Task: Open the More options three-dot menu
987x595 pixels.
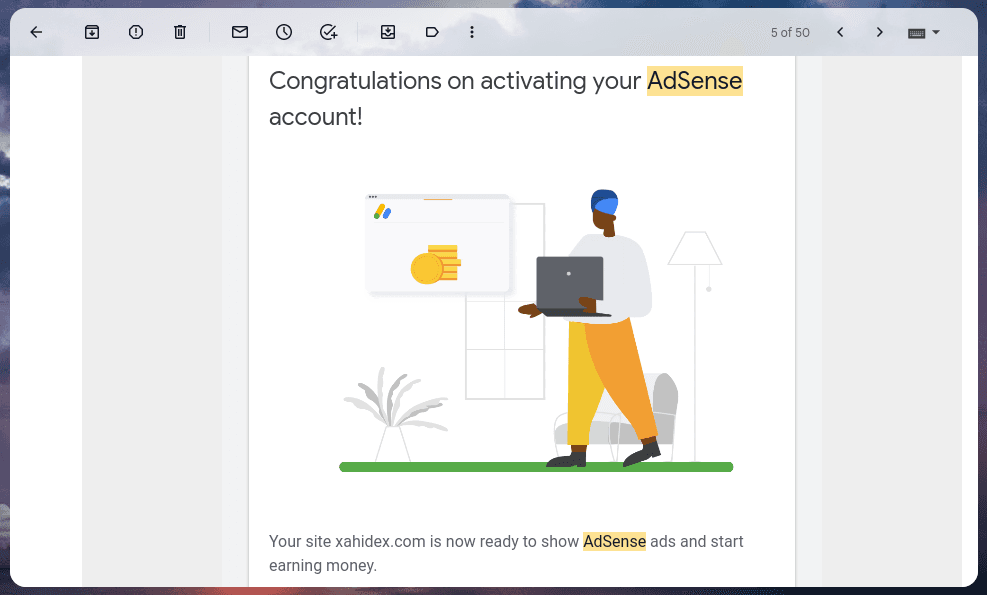Action: point(471,32)
